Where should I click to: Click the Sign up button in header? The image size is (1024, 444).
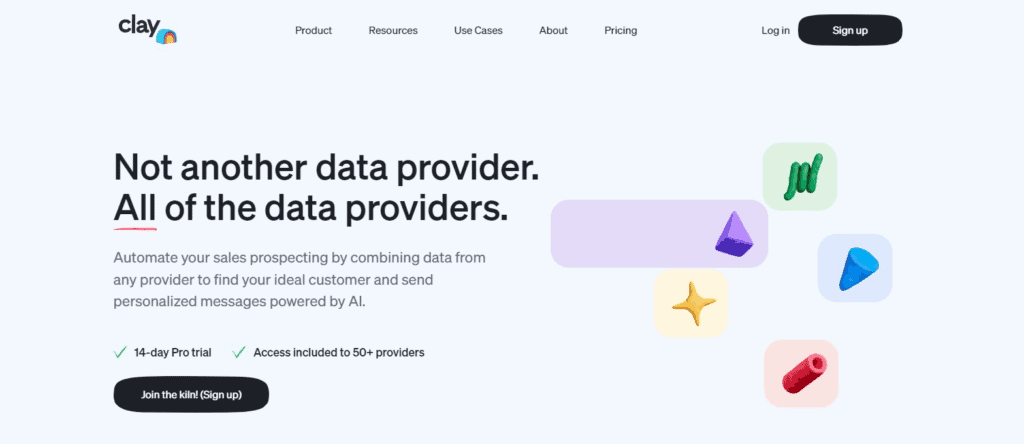coord(850,30)
